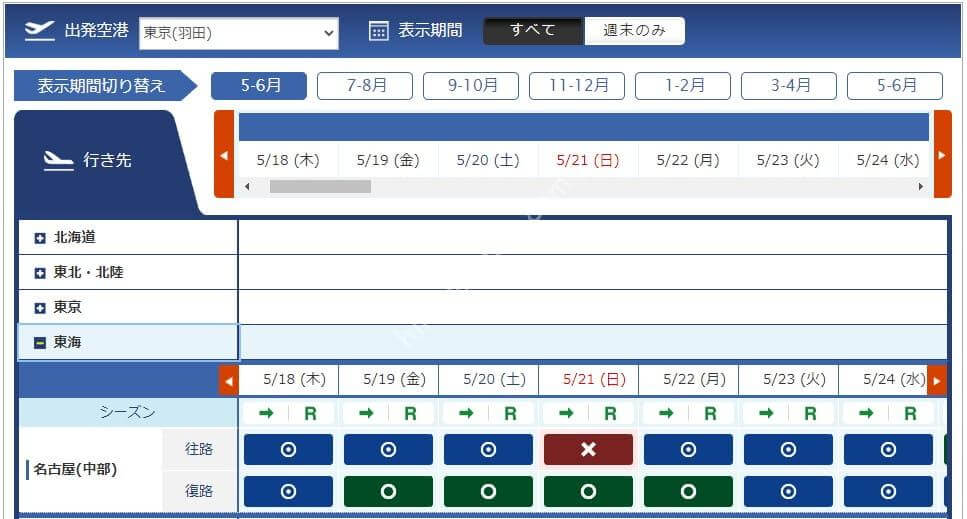Screen dimensions: 967x519
Task: Click the 5/21 (日) date in top header
Action: click(x=588, y=160)
